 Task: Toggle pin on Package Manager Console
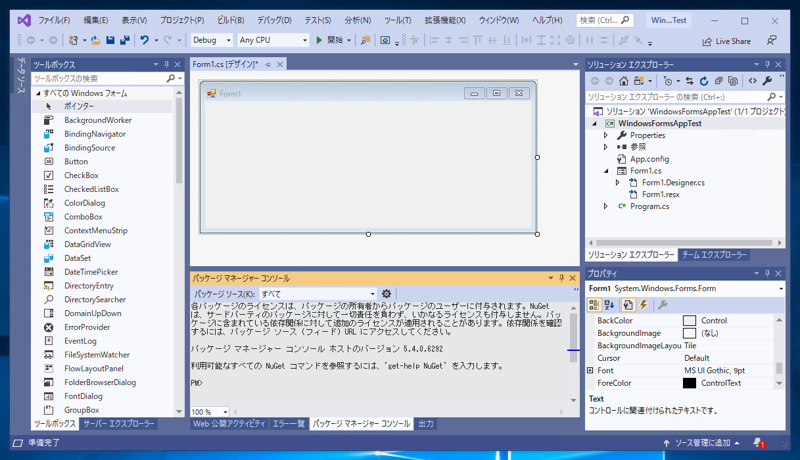[561, 278]
